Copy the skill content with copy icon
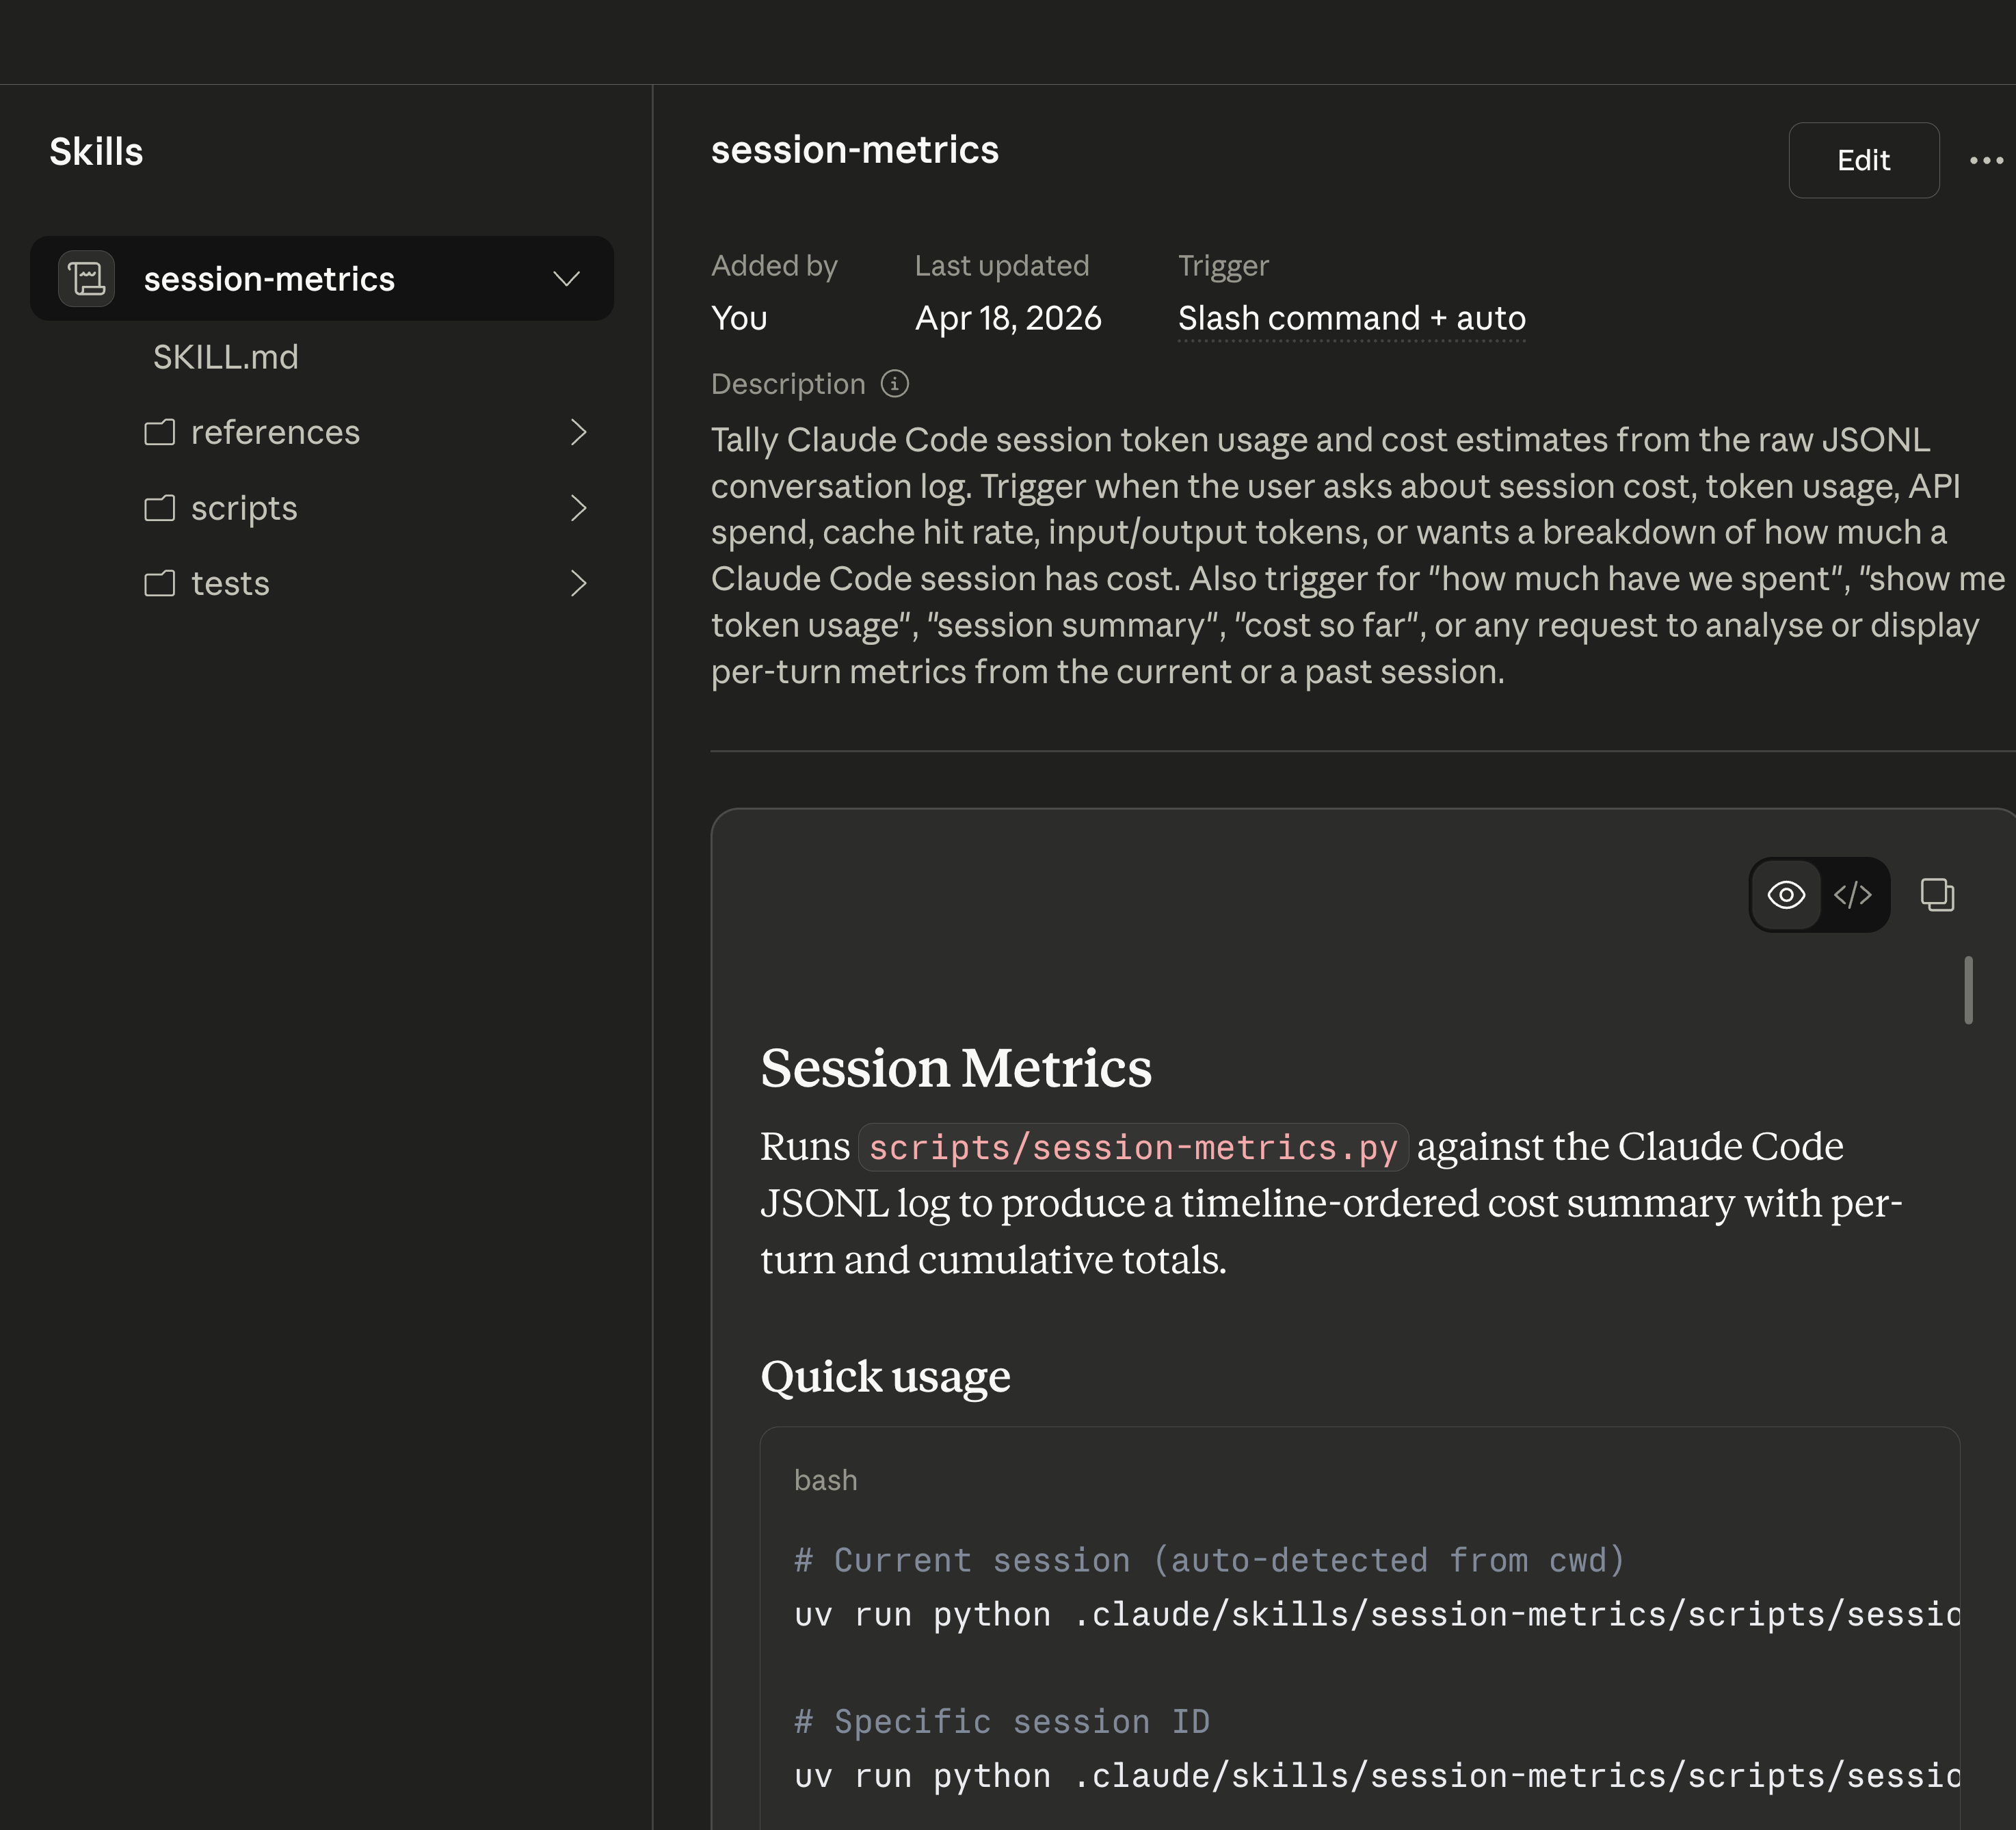Image resolution: width=2016 pixels, height=1830 pixels. pyautogui.click(x=1937, y=894)
